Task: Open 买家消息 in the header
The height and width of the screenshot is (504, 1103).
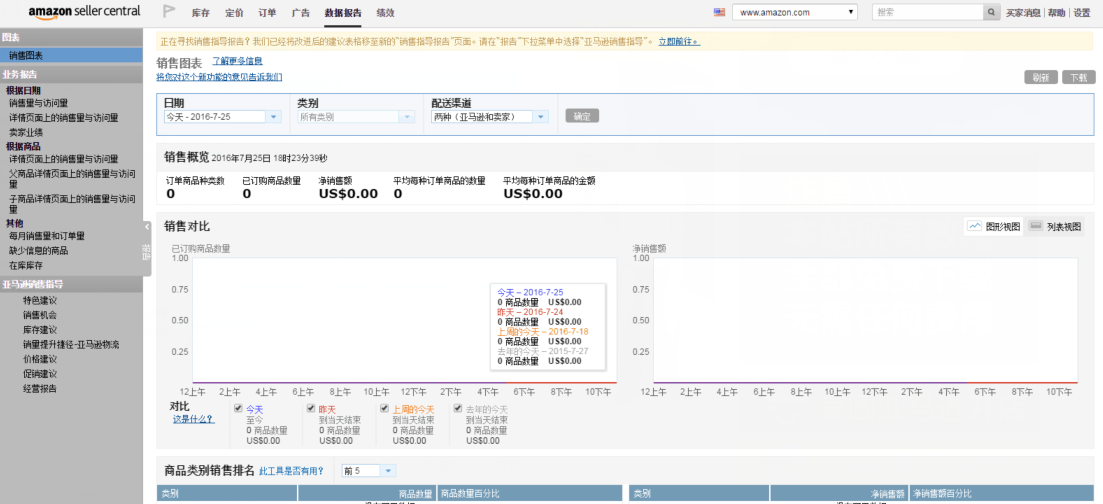Action: point(1023,13)
